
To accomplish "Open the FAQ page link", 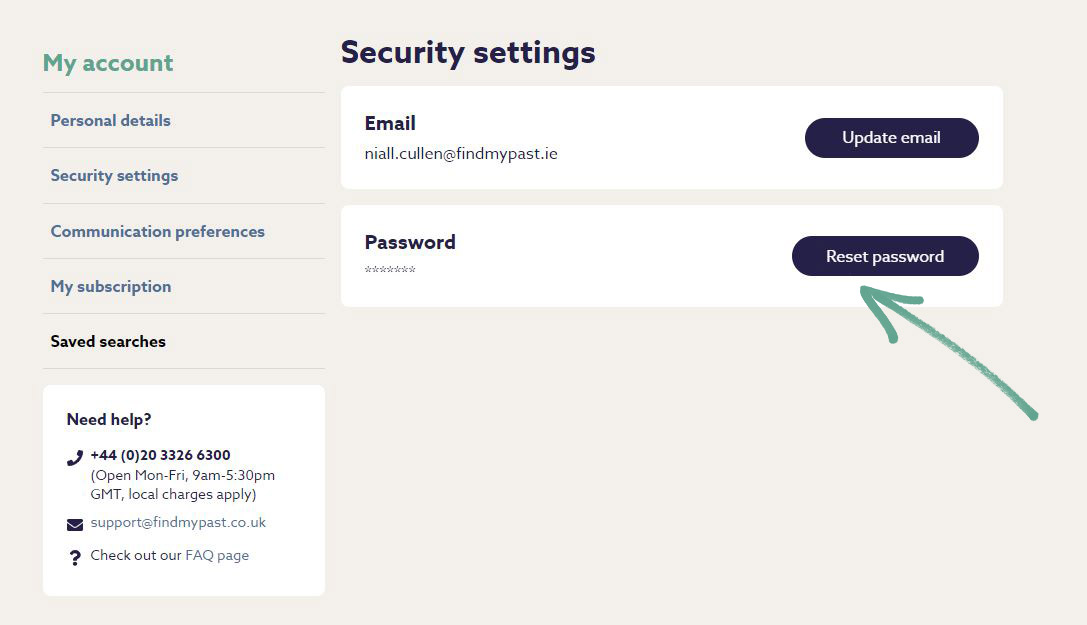I will click(217, 555).
